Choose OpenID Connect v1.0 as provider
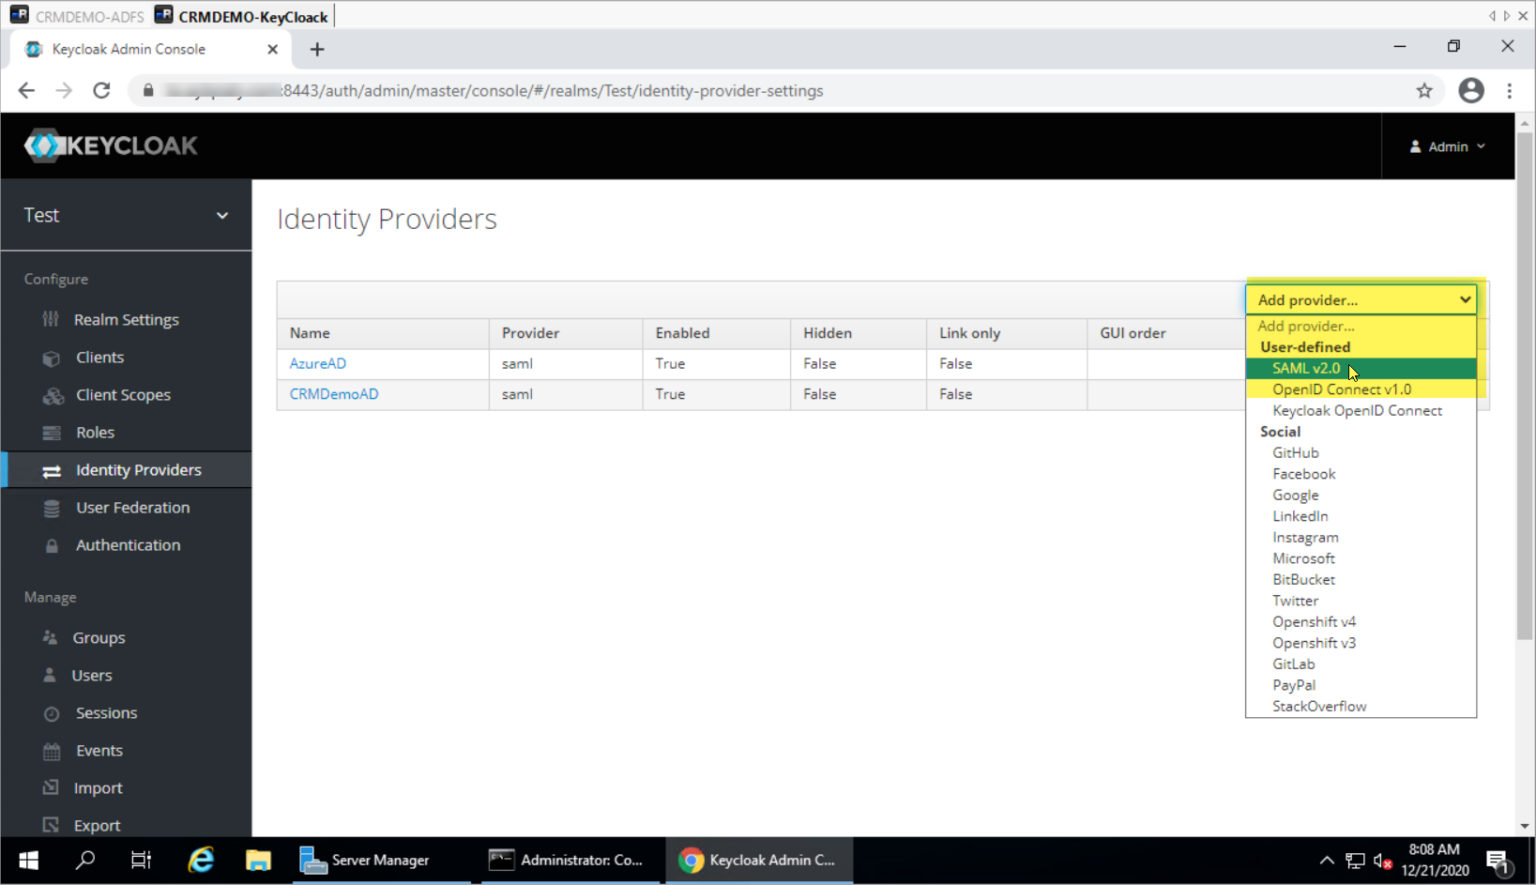Viewport: 1536px width, 885px height. click(1342, 389)
